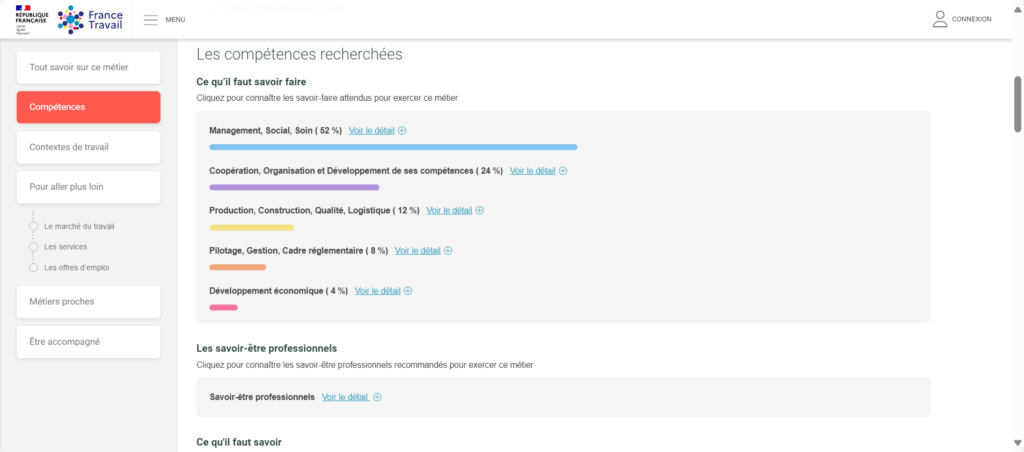Screen dimensions: 1024x452
Task: Select Le marché du travail circle marker
Action: click(x=33, y=226)
